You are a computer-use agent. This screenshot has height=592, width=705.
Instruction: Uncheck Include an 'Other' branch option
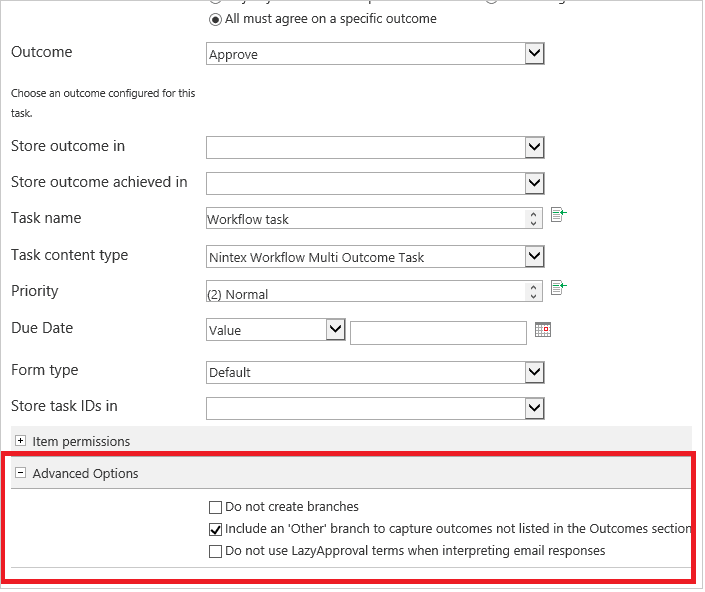click(x=215, y=530)
